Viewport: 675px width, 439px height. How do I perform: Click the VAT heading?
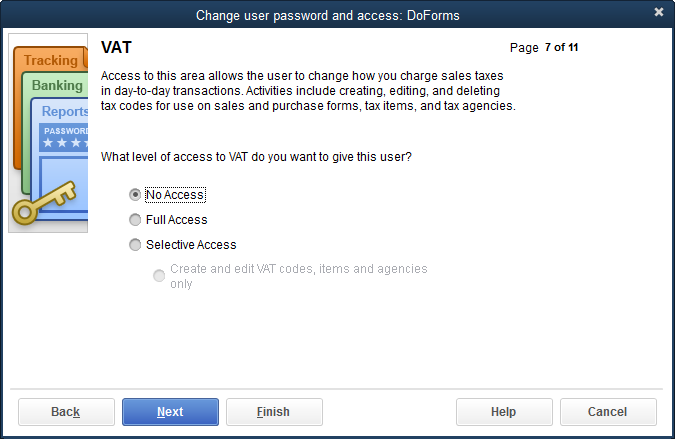click(116, 48)
